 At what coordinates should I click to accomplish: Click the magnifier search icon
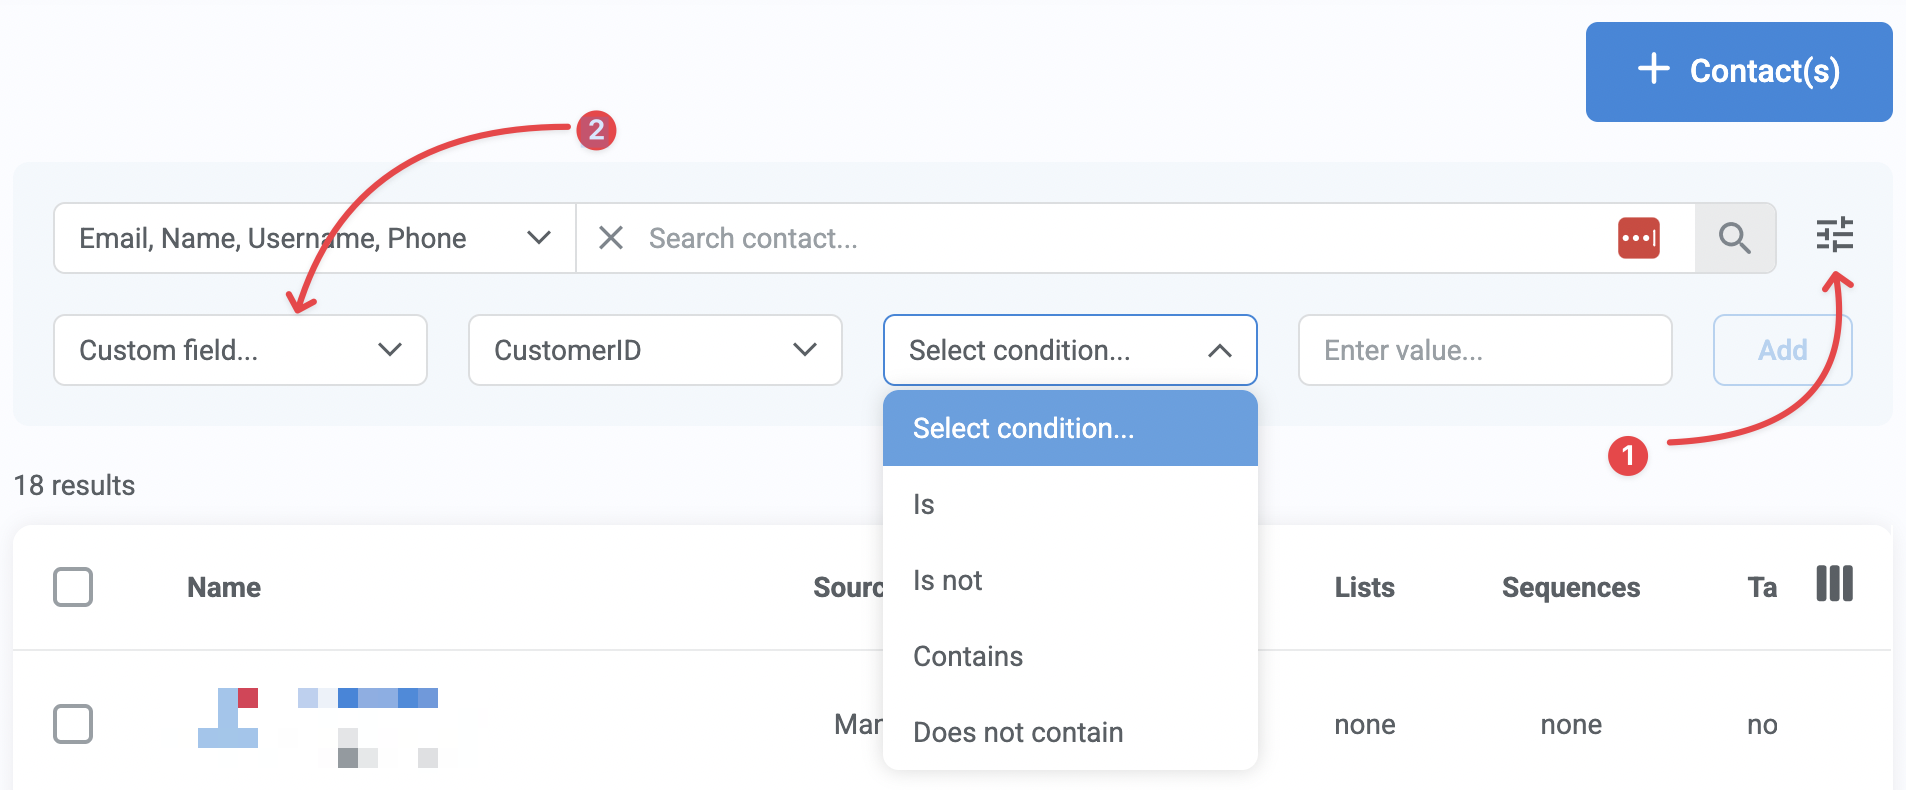[x=1734, y=238]
